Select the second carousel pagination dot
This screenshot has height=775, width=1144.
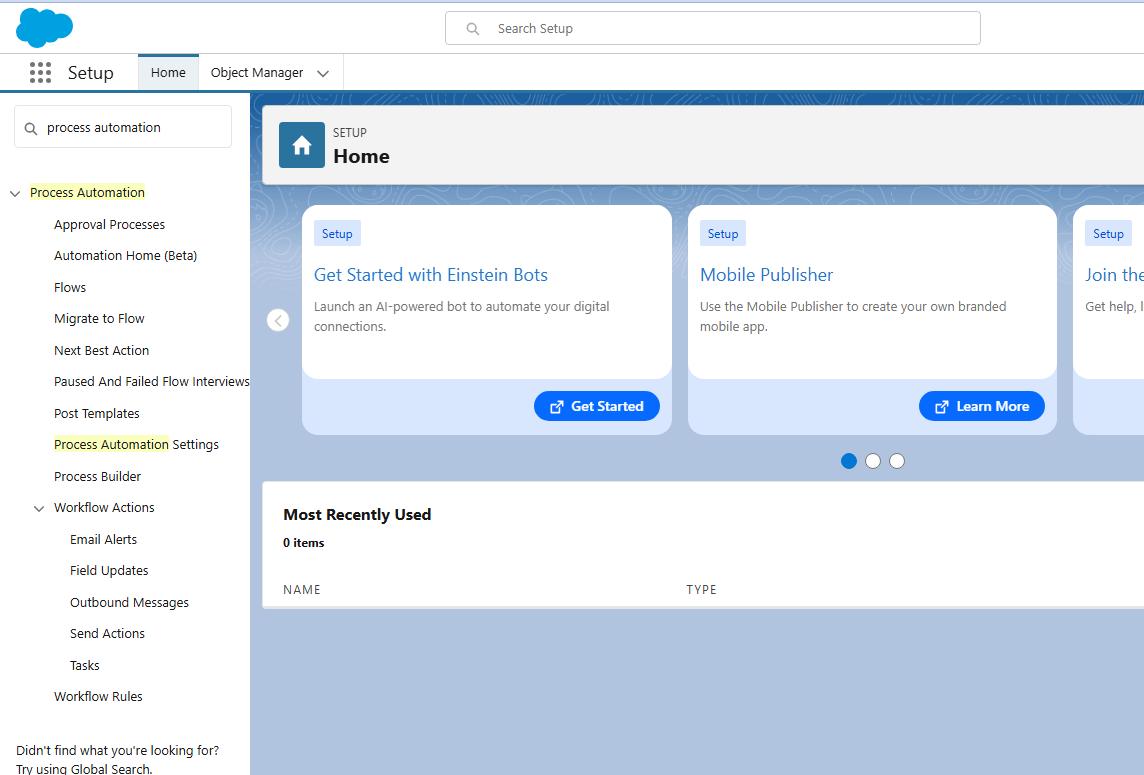873,461
